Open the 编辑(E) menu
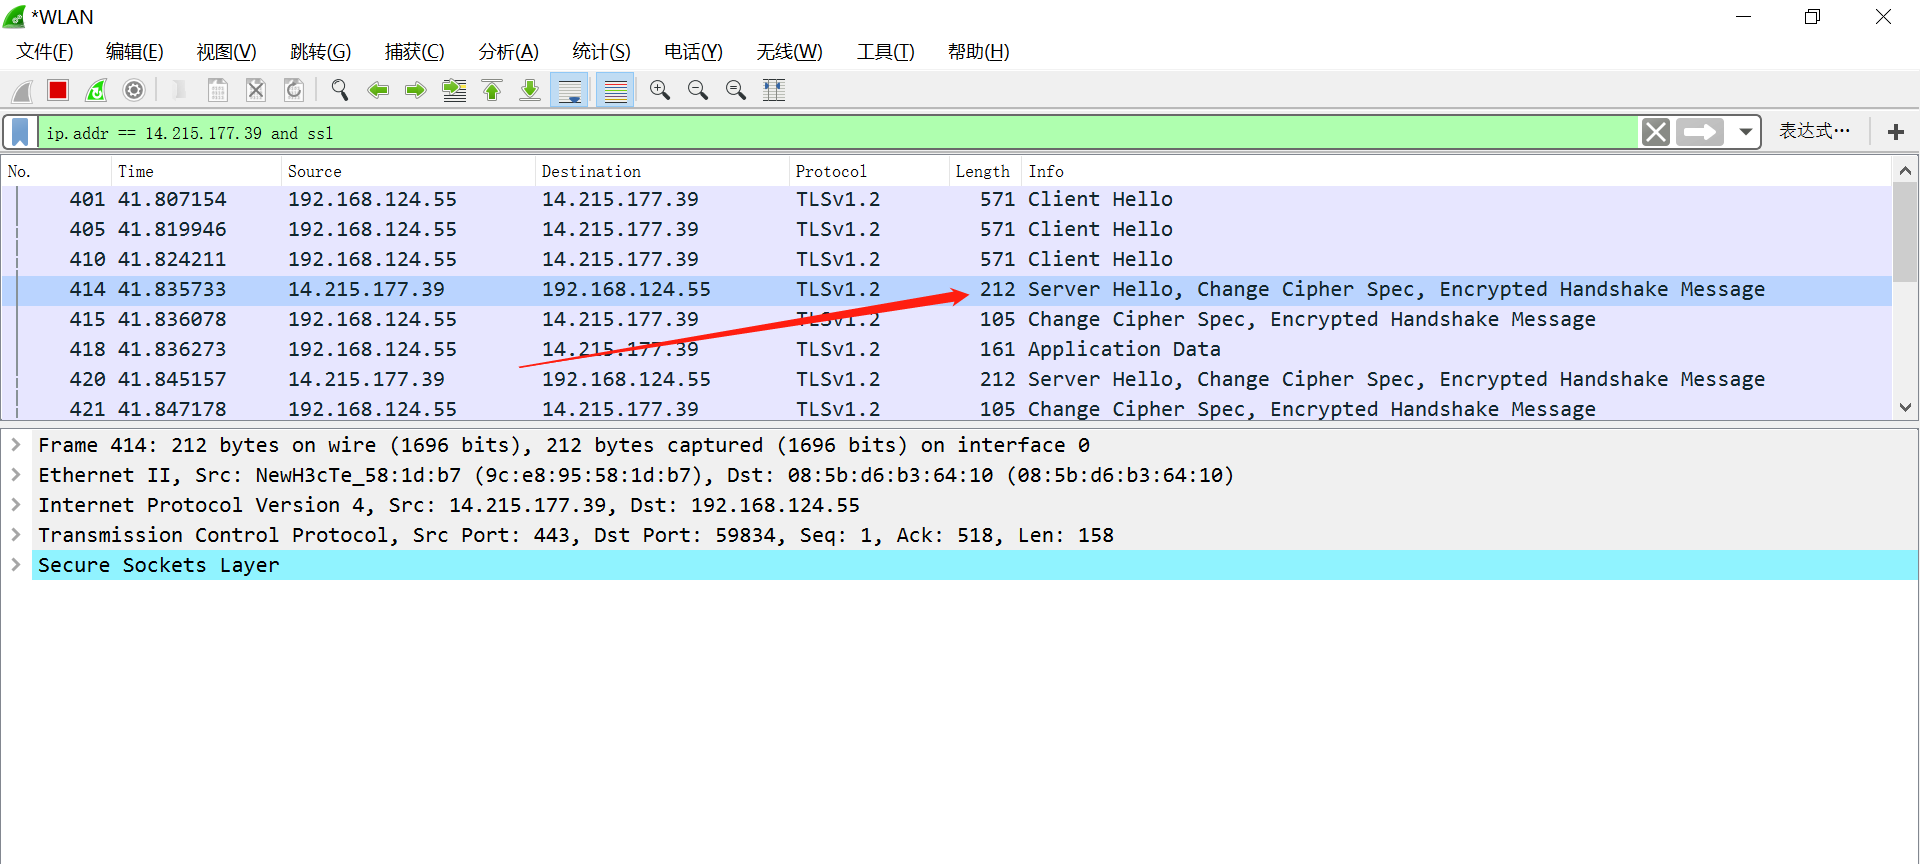1920x864 pixels. tap(135, 52)
